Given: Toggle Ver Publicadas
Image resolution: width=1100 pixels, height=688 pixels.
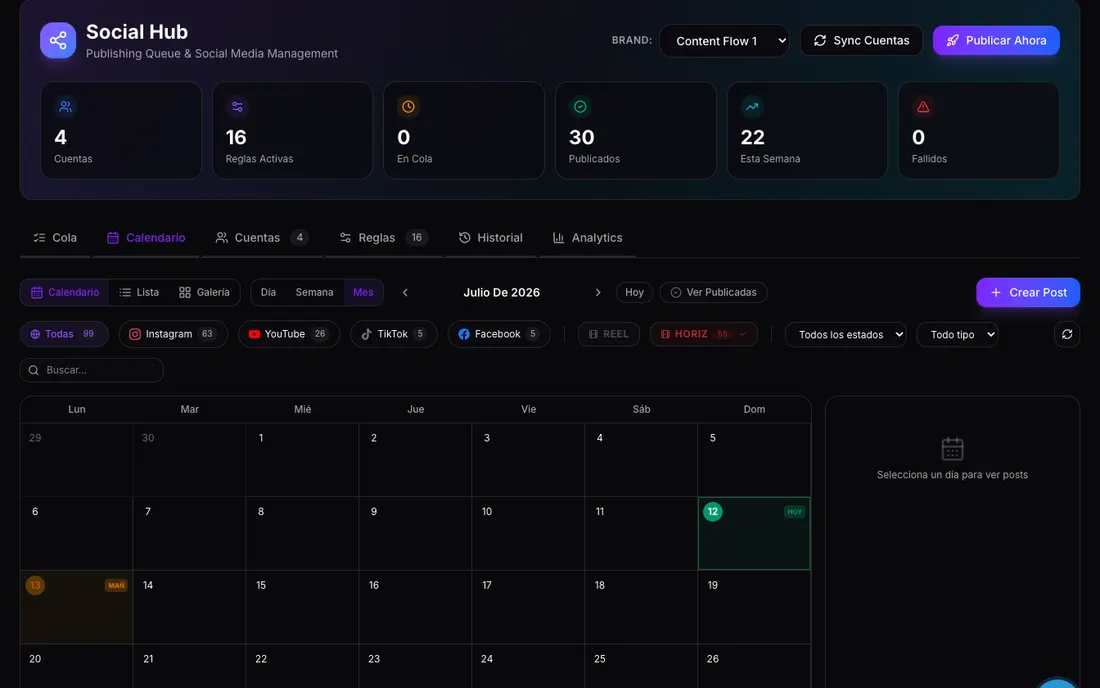Looking at the screenshot, I should point(713,292).
